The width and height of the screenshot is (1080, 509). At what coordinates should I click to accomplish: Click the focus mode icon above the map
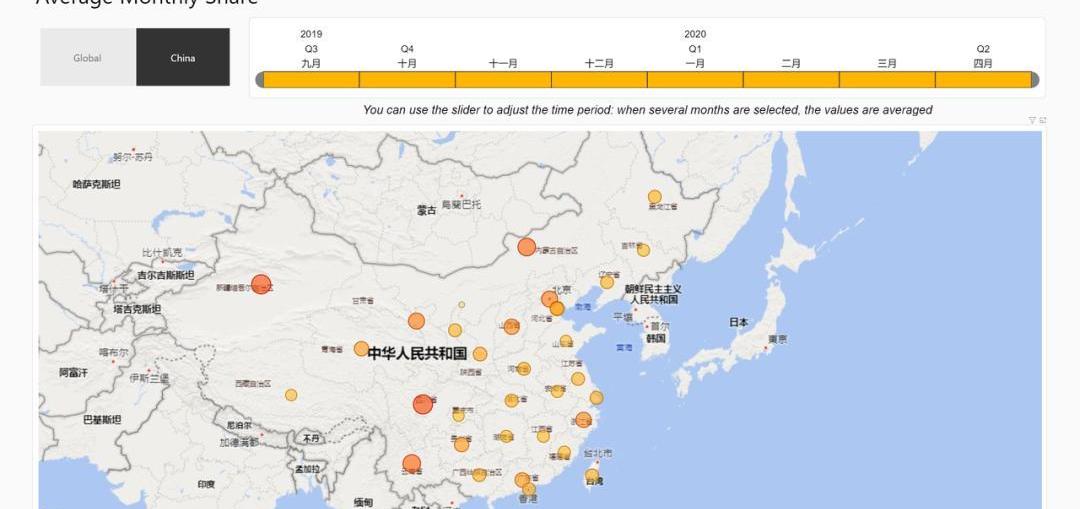(1043, 120)
